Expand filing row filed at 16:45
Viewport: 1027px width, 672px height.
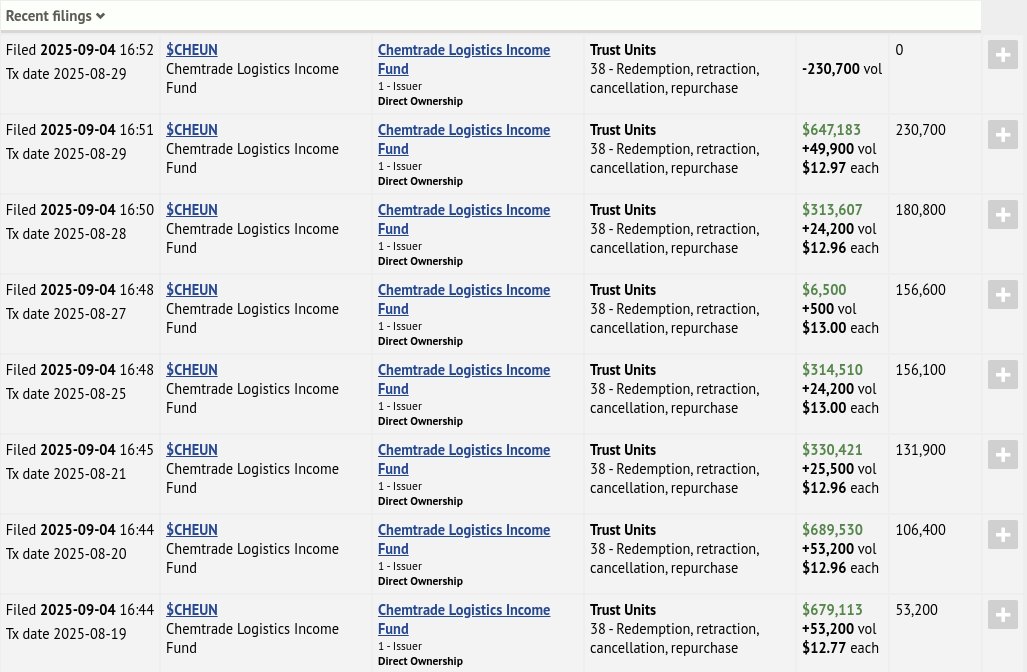pos(1003,455)
